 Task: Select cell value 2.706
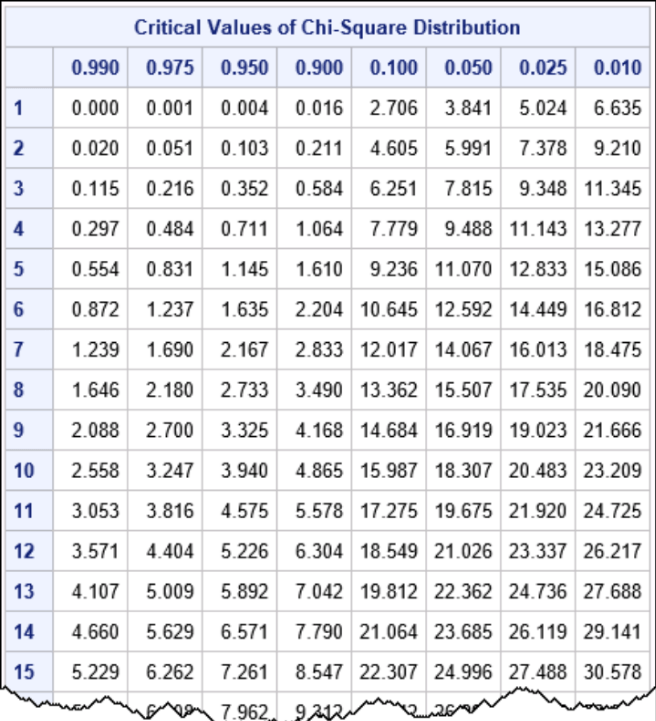(x=394, y=108)
